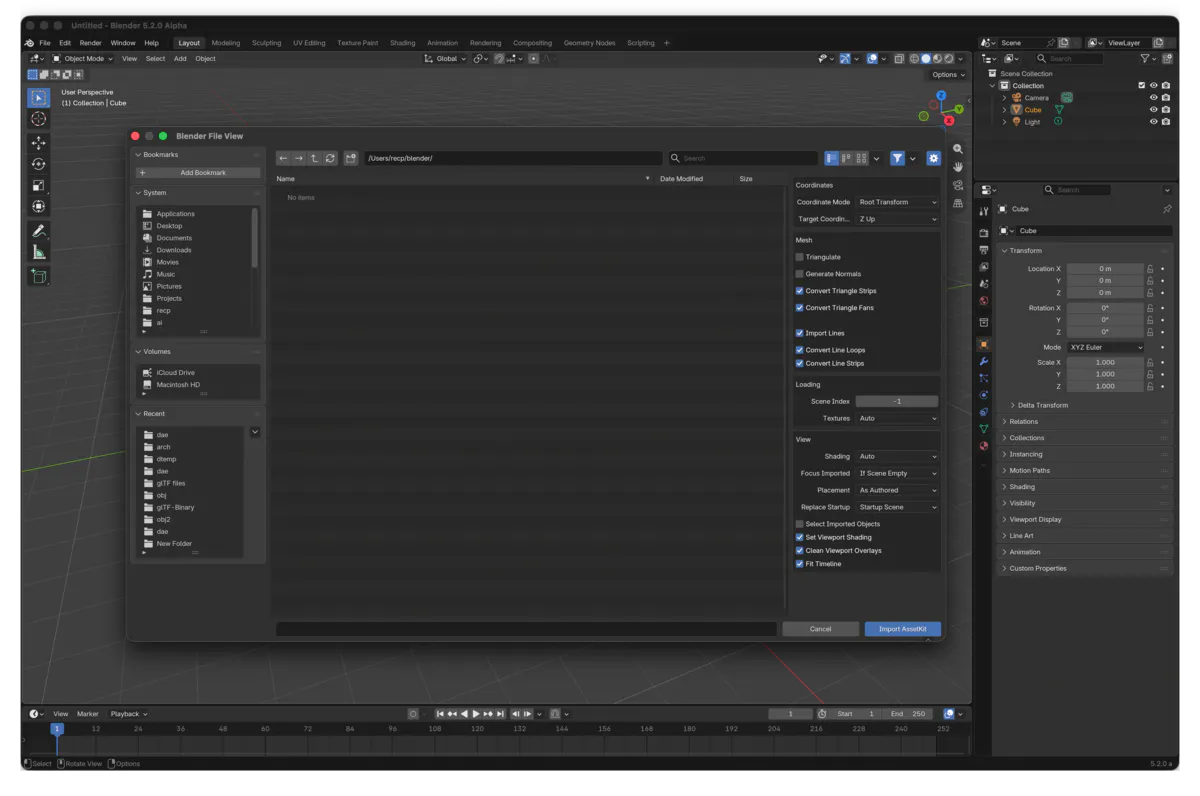Click the Add Bookmark button

point(198,173)
